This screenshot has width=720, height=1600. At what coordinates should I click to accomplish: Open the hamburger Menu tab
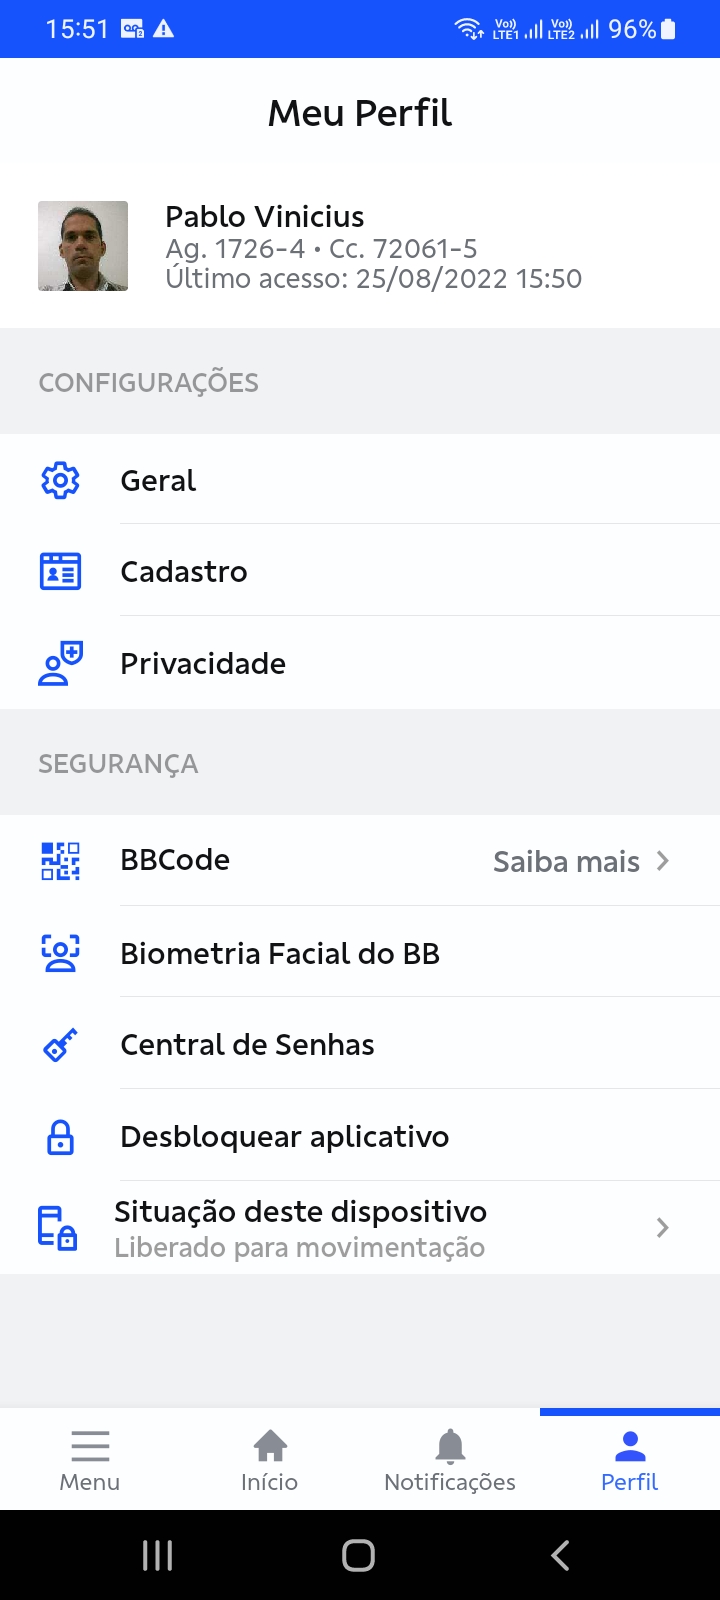(90, 1459)
